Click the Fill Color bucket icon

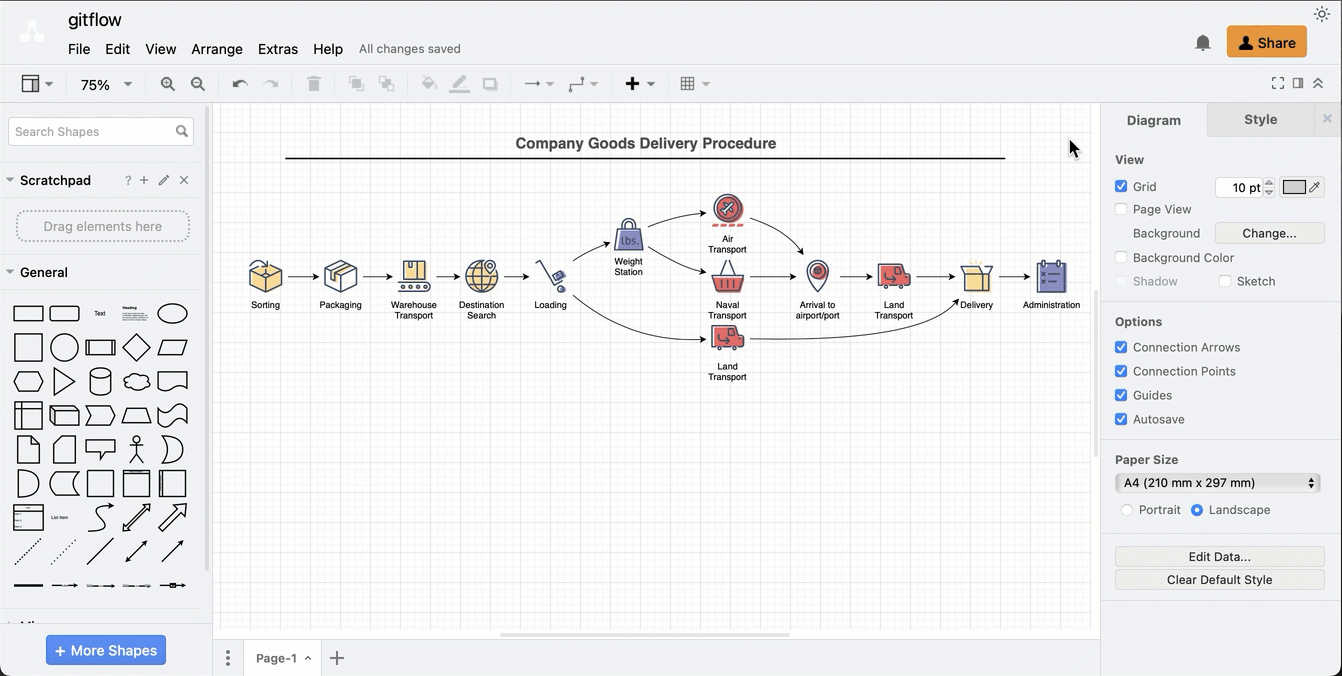point(429,84)
